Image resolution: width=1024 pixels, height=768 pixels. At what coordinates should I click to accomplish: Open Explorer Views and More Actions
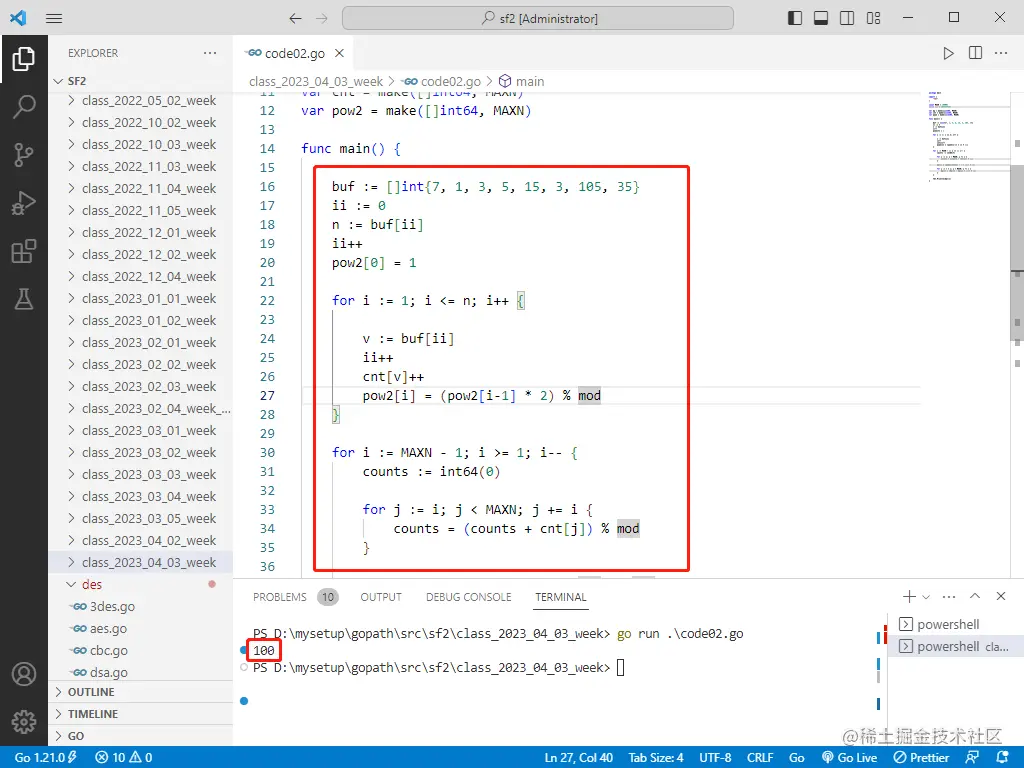[x=210, y=53]
